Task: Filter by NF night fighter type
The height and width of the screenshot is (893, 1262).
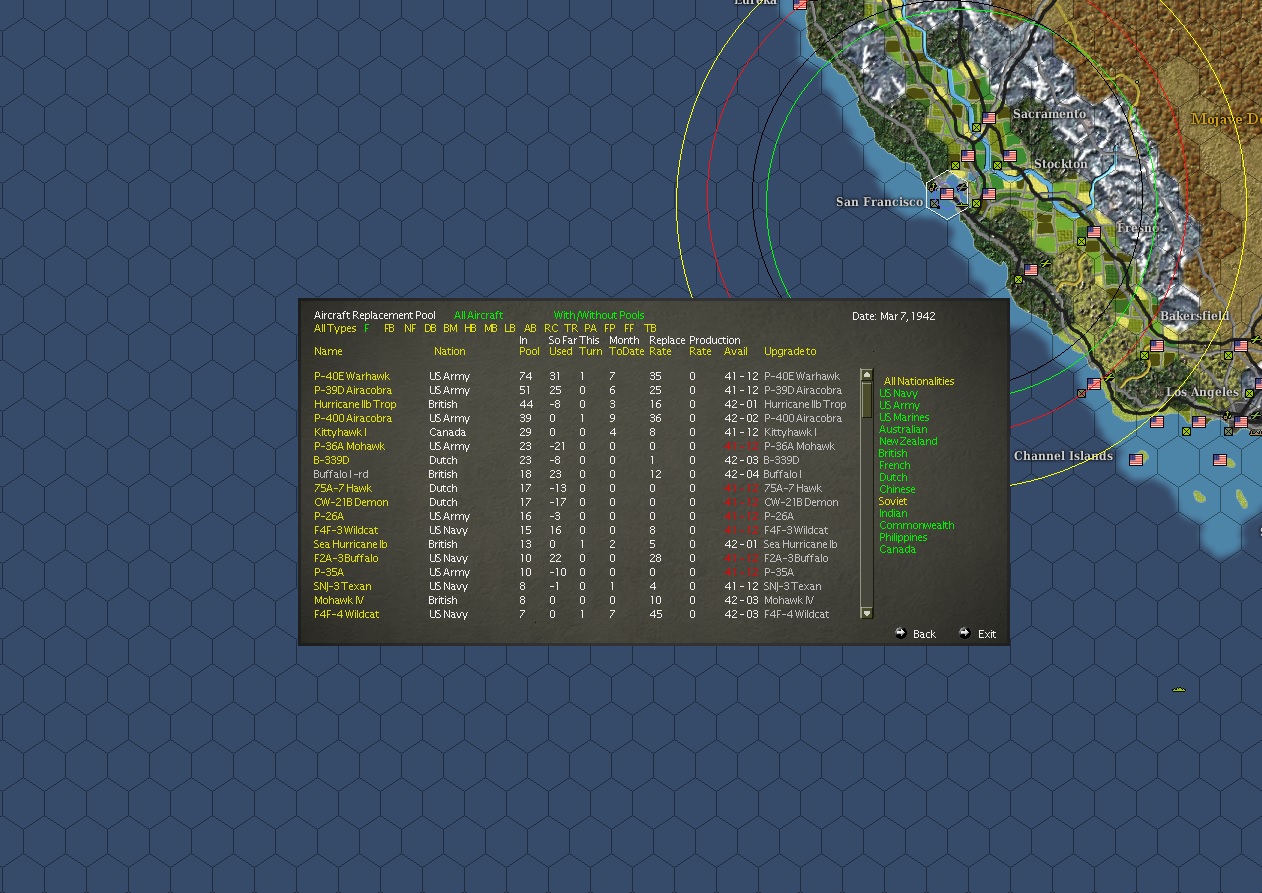Action: pos(409,328)
